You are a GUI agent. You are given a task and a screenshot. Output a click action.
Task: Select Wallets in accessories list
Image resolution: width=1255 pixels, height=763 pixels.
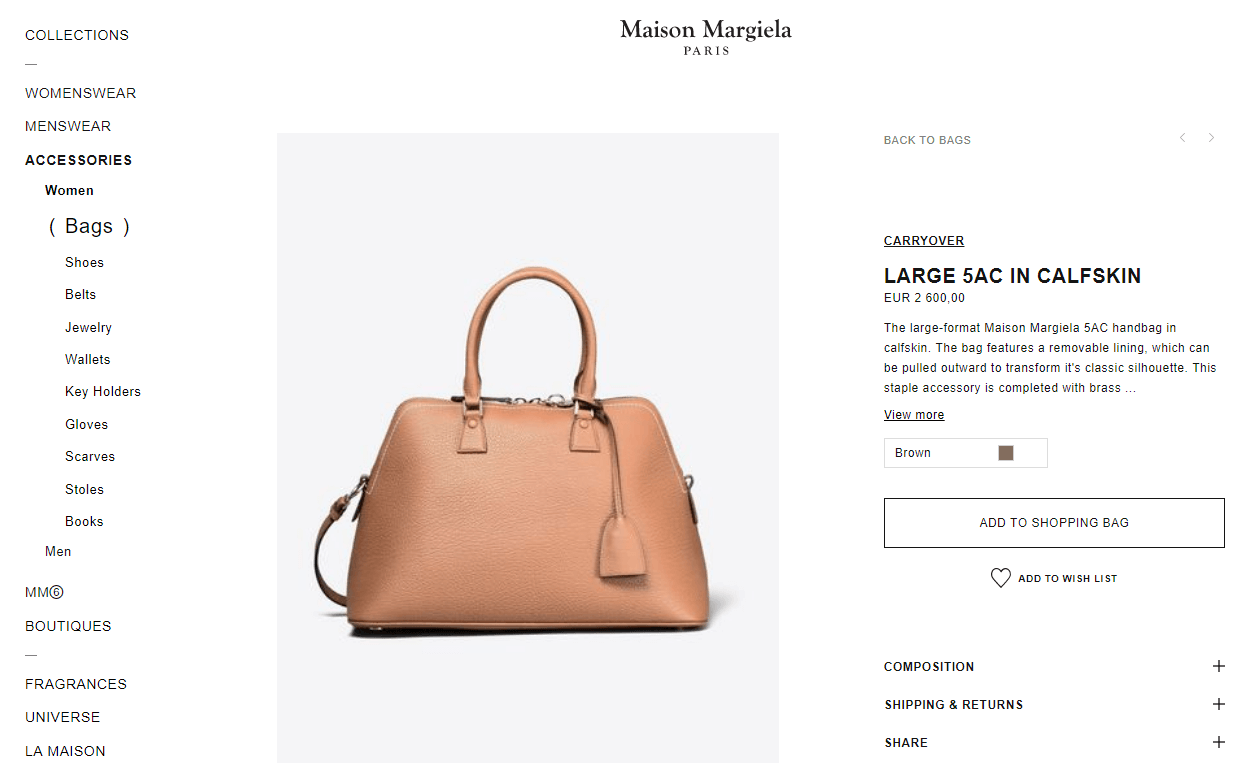coord(88,359)
